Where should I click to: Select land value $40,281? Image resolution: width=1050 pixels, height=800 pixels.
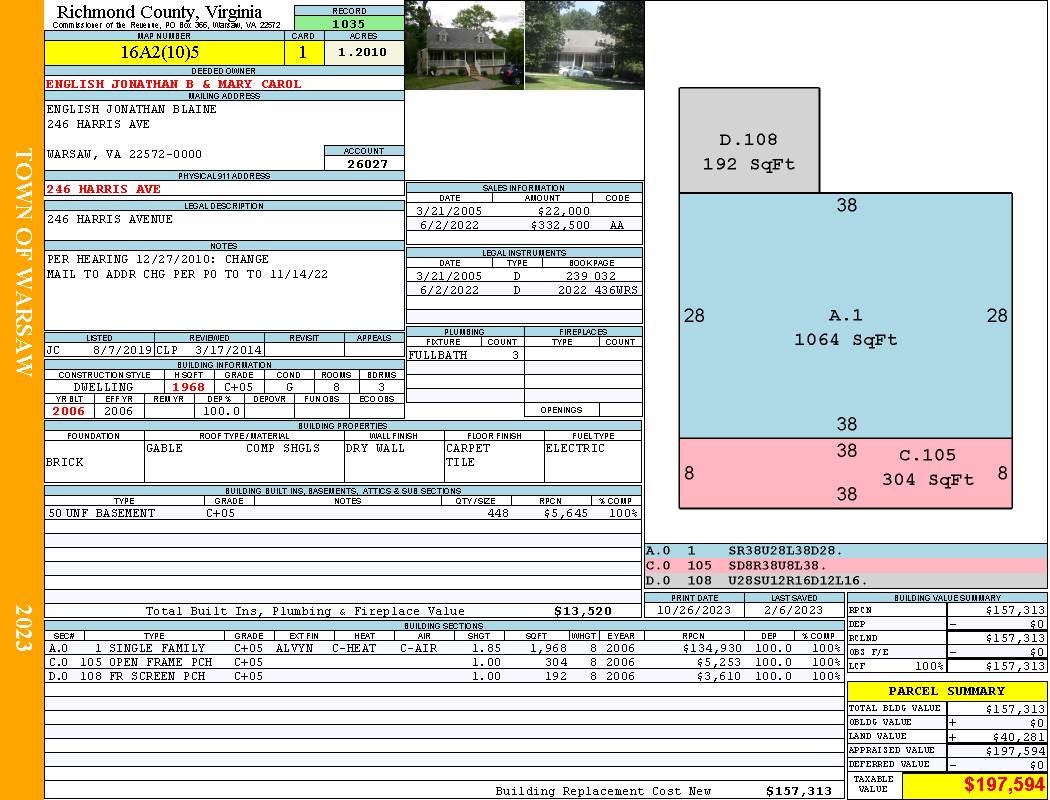coord(1018,736)
